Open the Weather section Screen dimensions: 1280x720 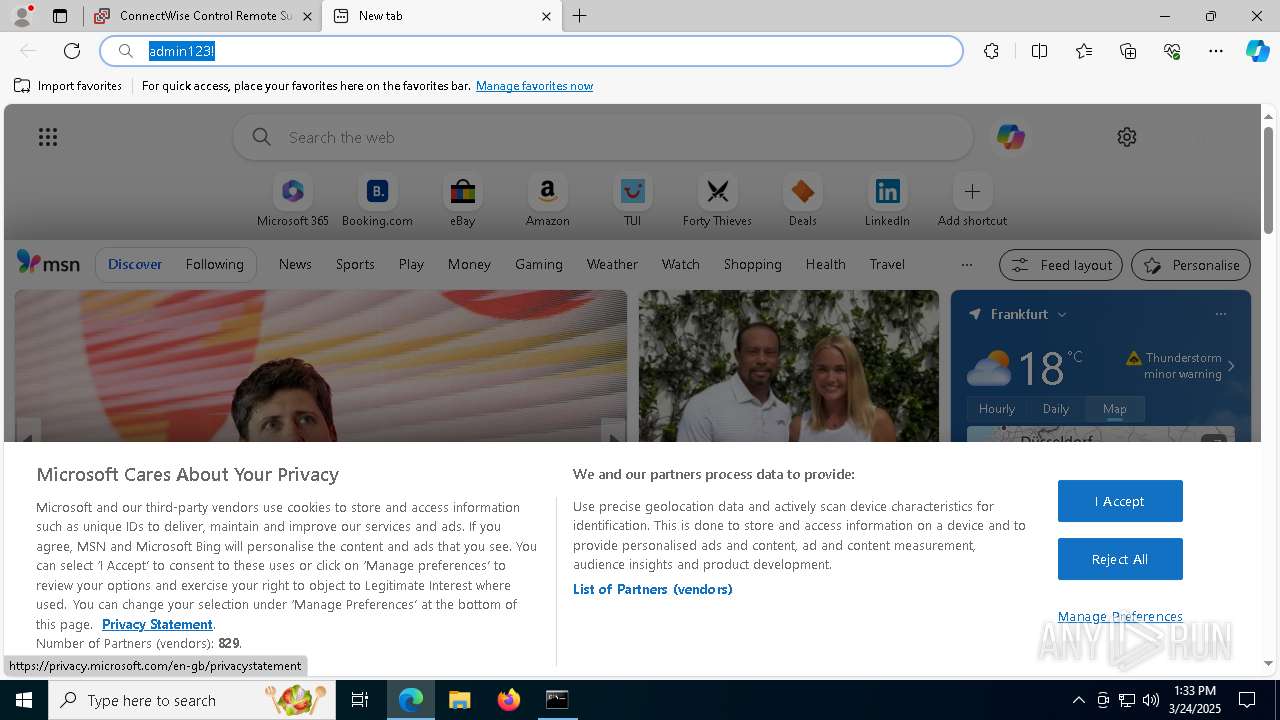tap(612, 264)
